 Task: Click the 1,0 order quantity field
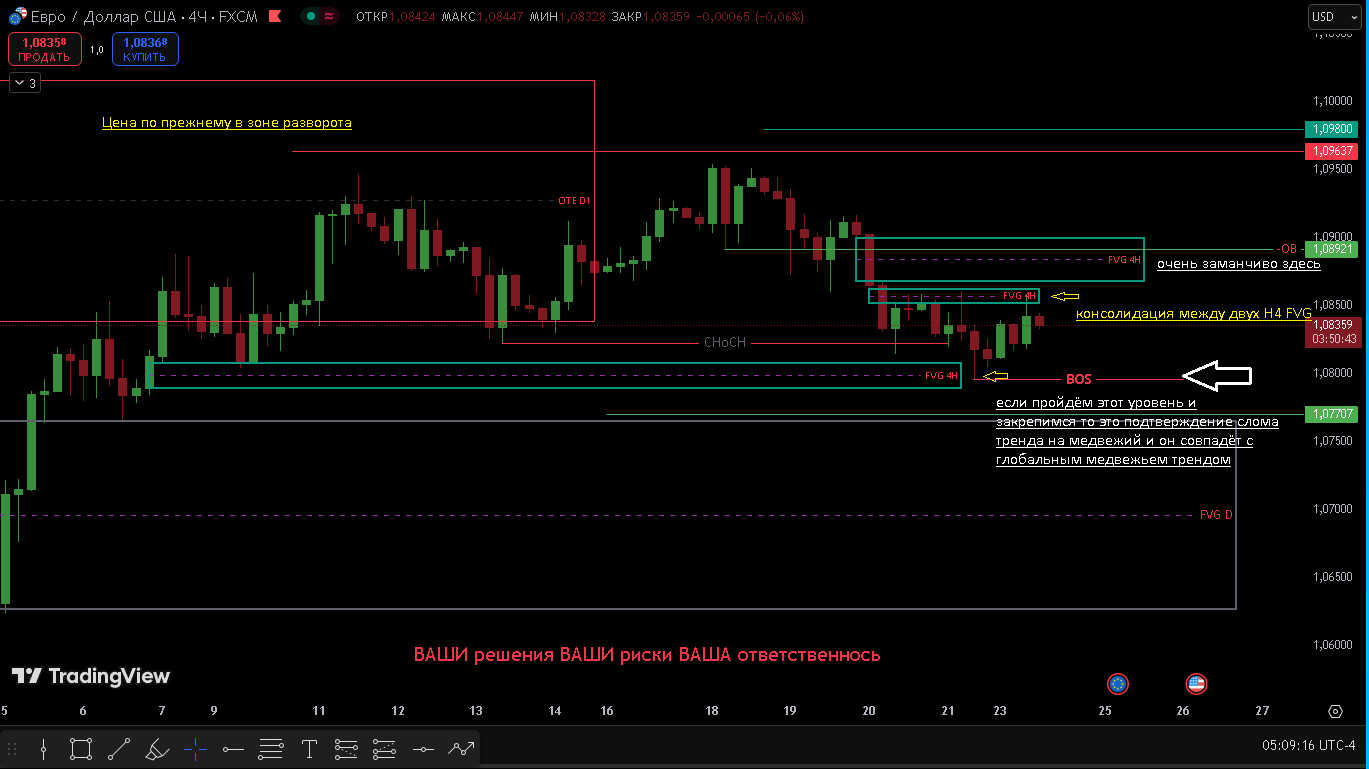(x=96, y=49)
